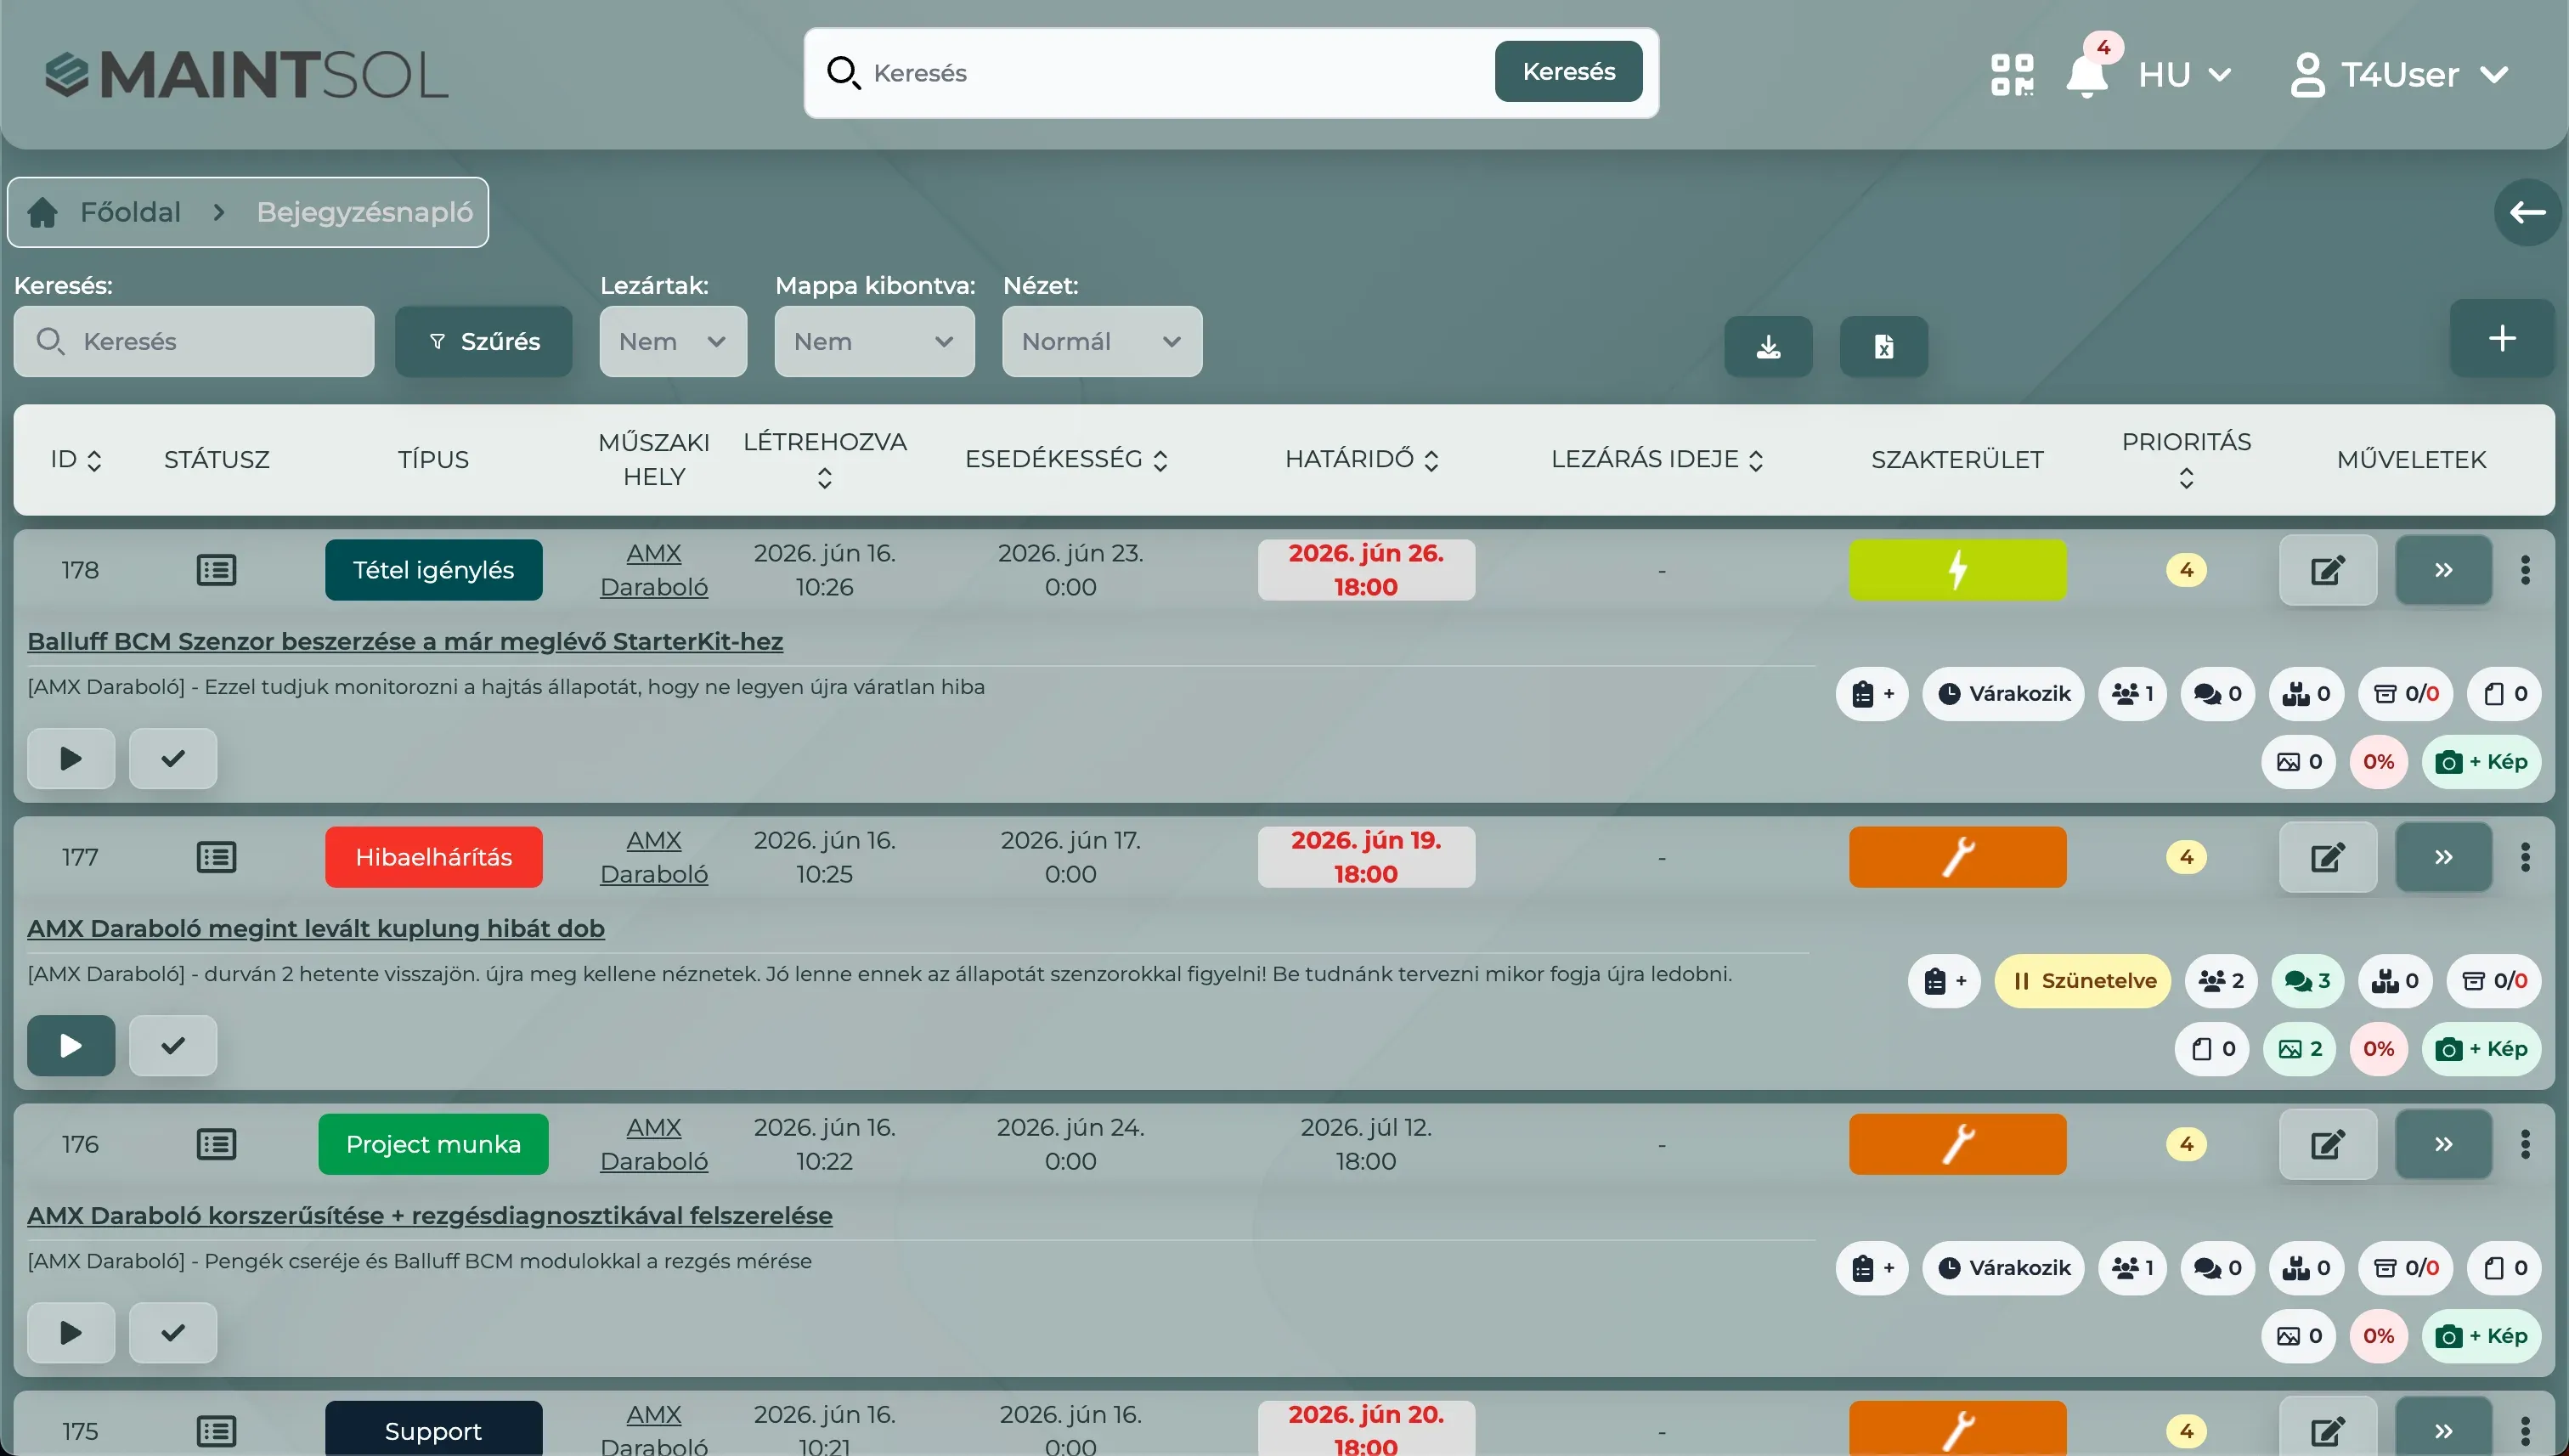Viewport: 2569px width, 1456px height.
Task: Click the red Hibaelhárítás type badge
Action: coord(433,857)
